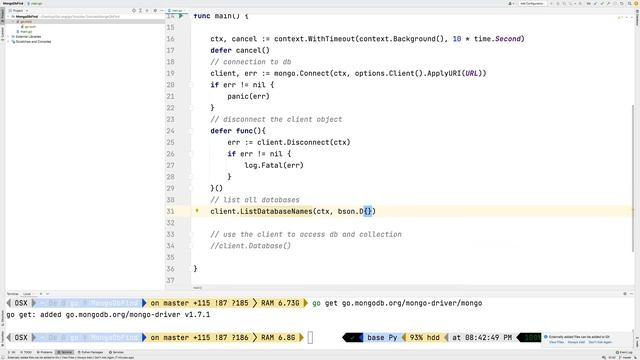
Task: Open Python Packages tool window
Action: click(x=91, y=352)
